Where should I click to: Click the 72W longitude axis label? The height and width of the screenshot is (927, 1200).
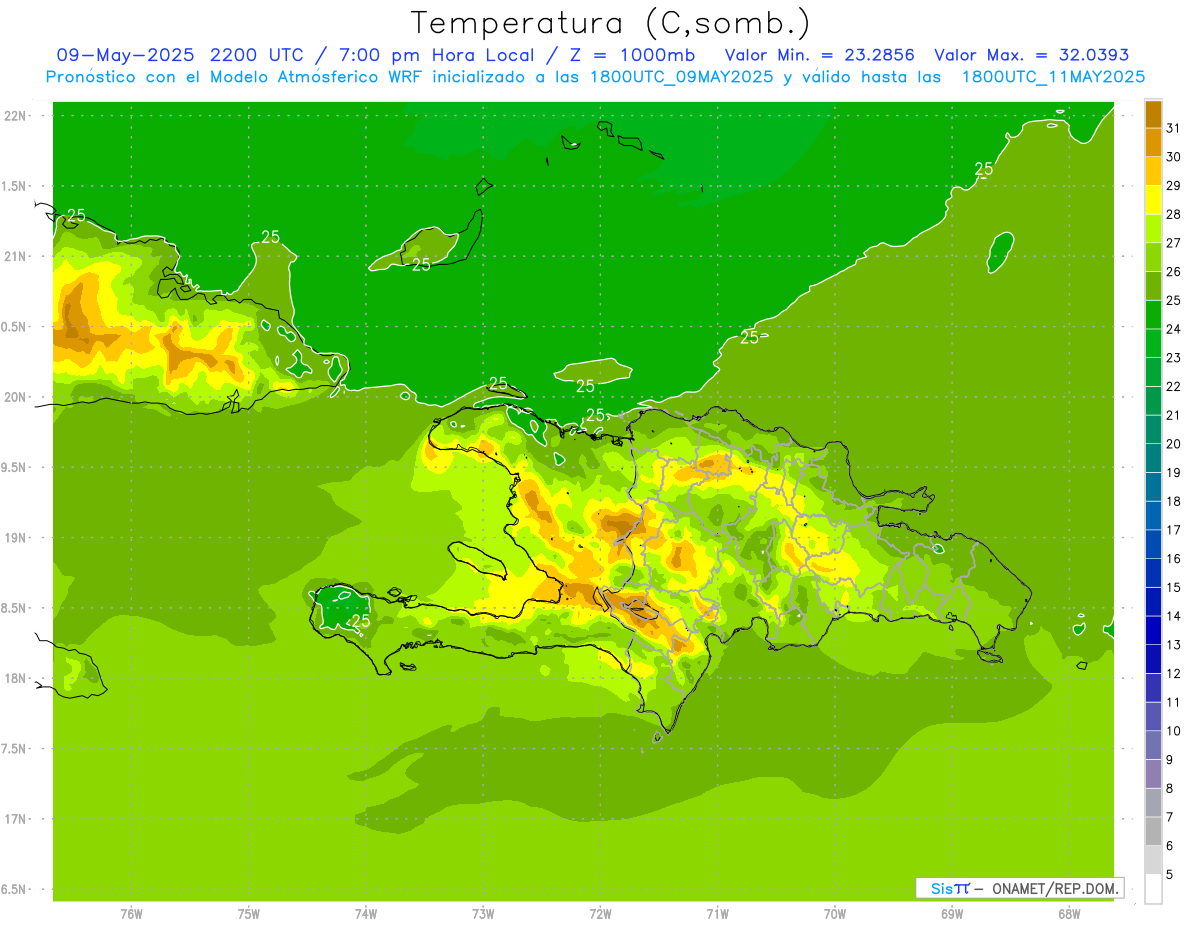[600, 914]
